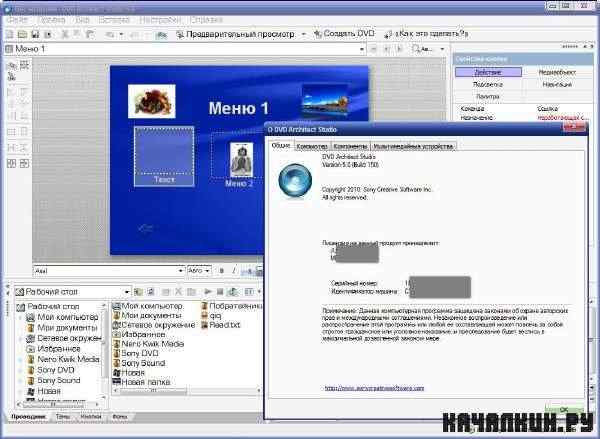Click the explorer delete X icon
The height and width of the screenshot is (439, 600).
tap(178, 292)
